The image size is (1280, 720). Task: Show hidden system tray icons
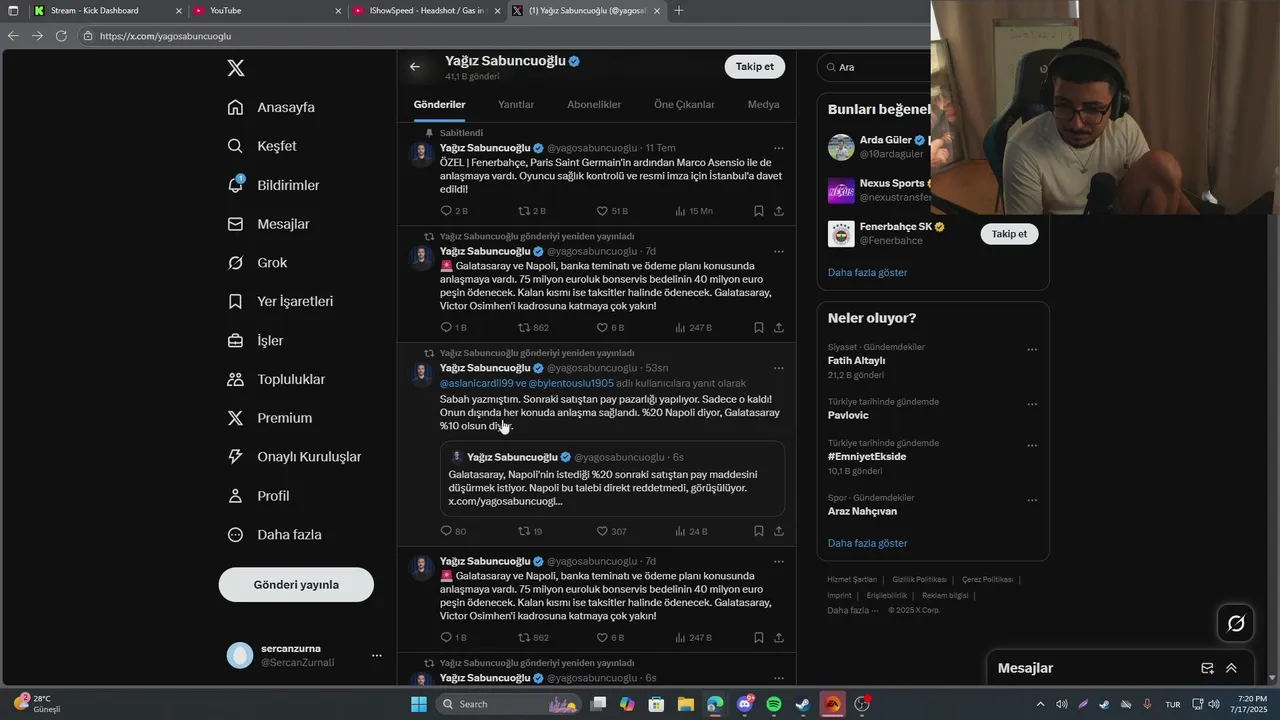1040,704
